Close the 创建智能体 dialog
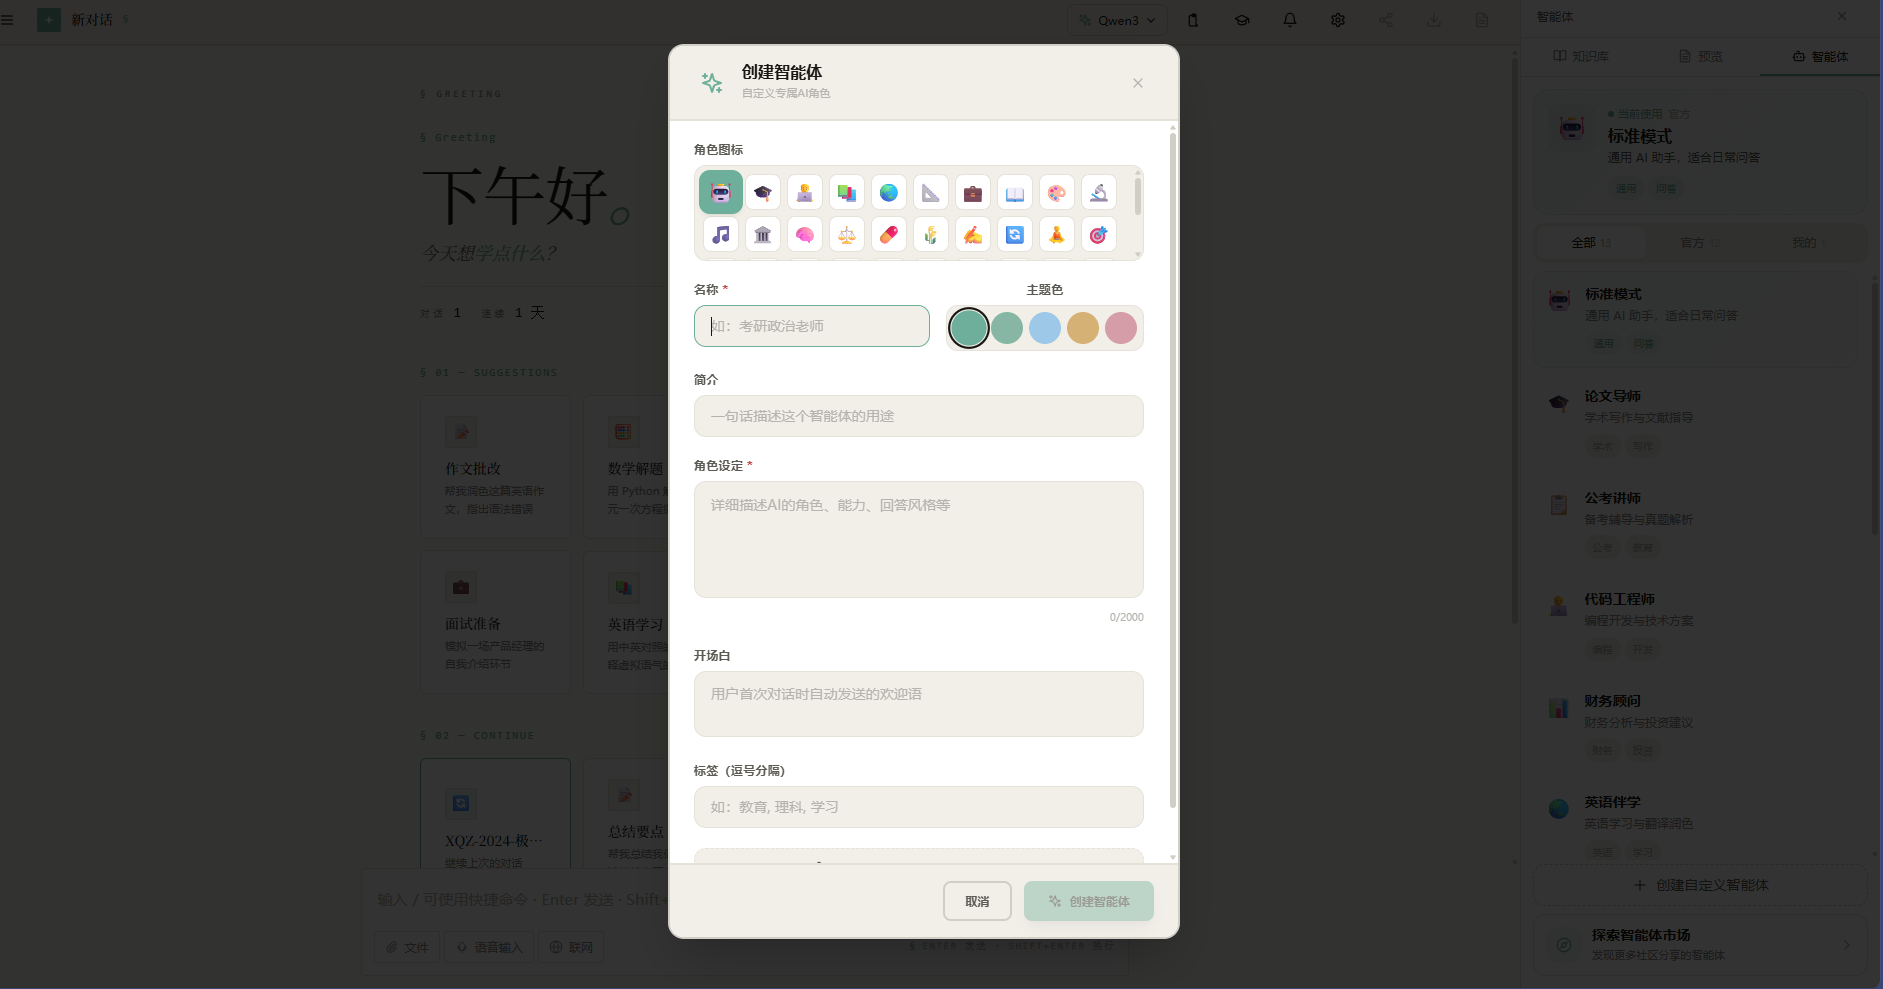Screen dimensions: 1883x989 click(x=1138, y=83)
